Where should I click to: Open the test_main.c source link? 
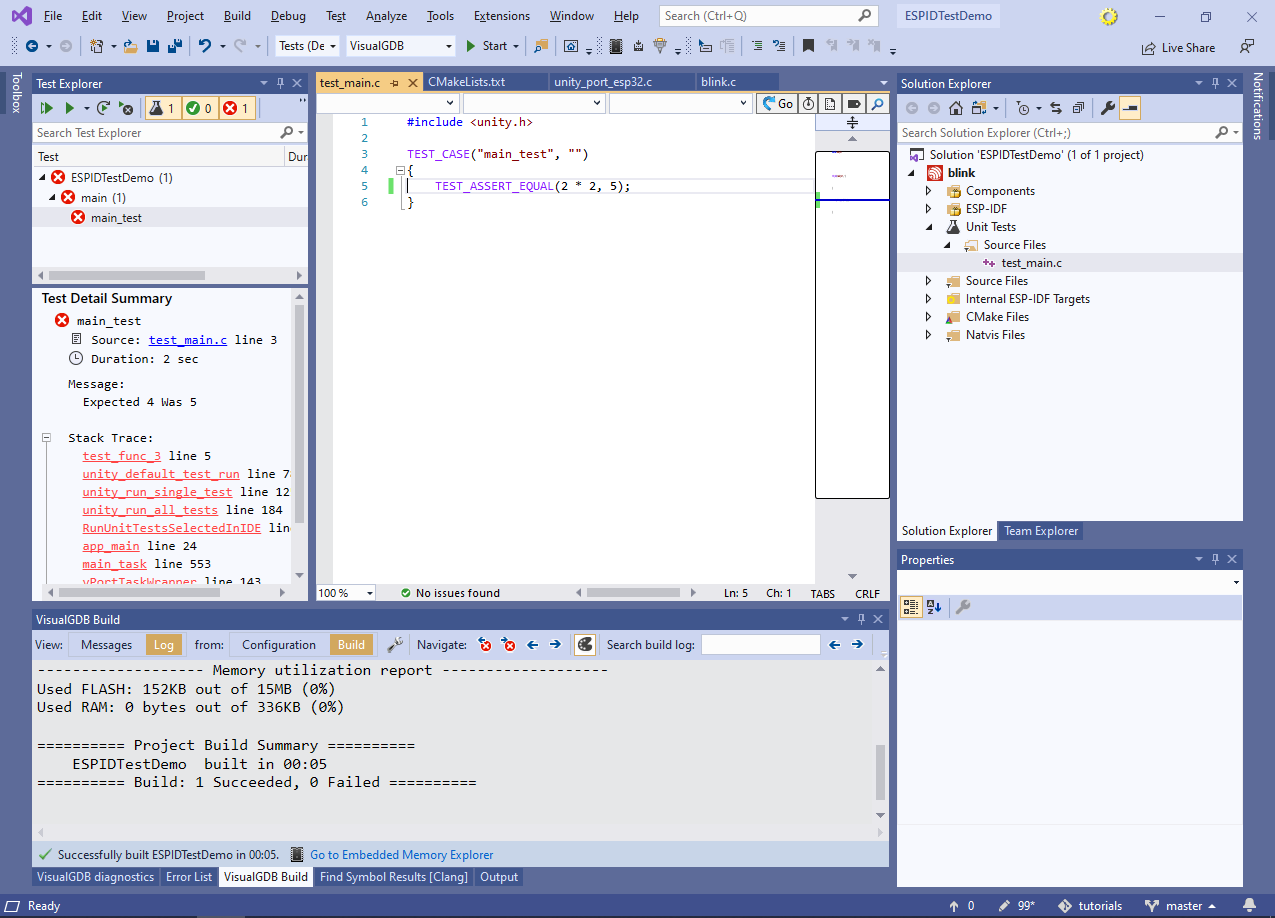pyautogui.click(x=188, y=340)
